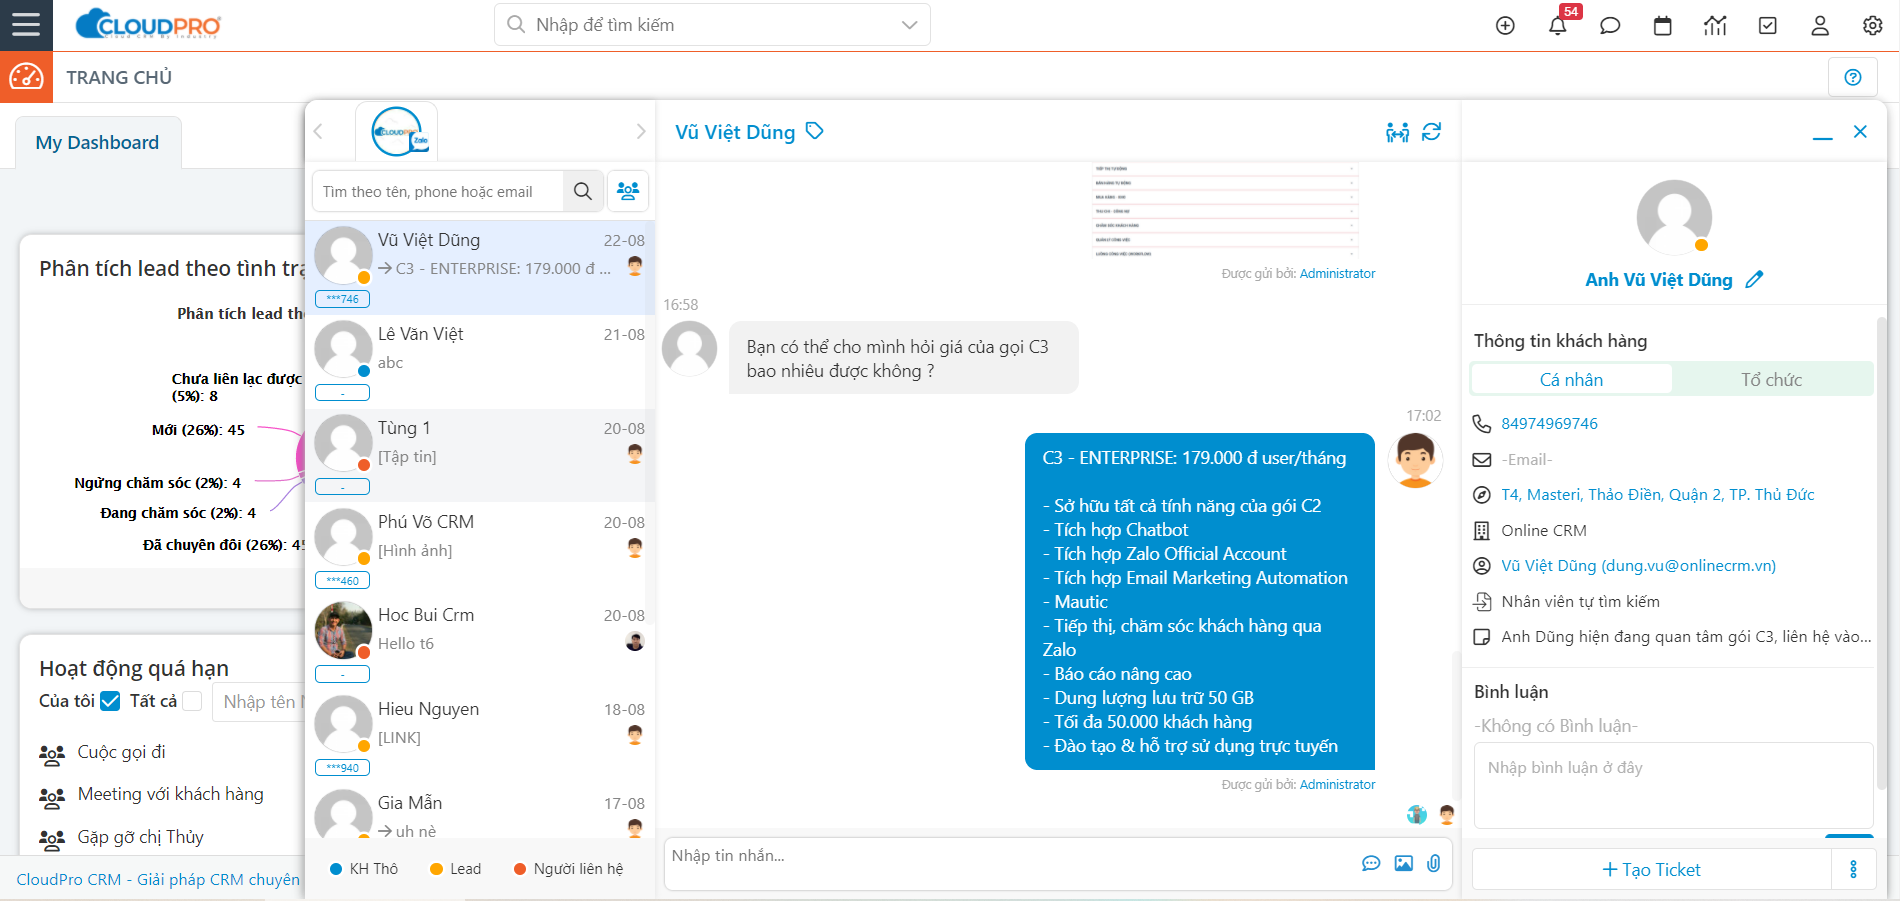Click the Tạo Ticket button

pos(1652,869)
